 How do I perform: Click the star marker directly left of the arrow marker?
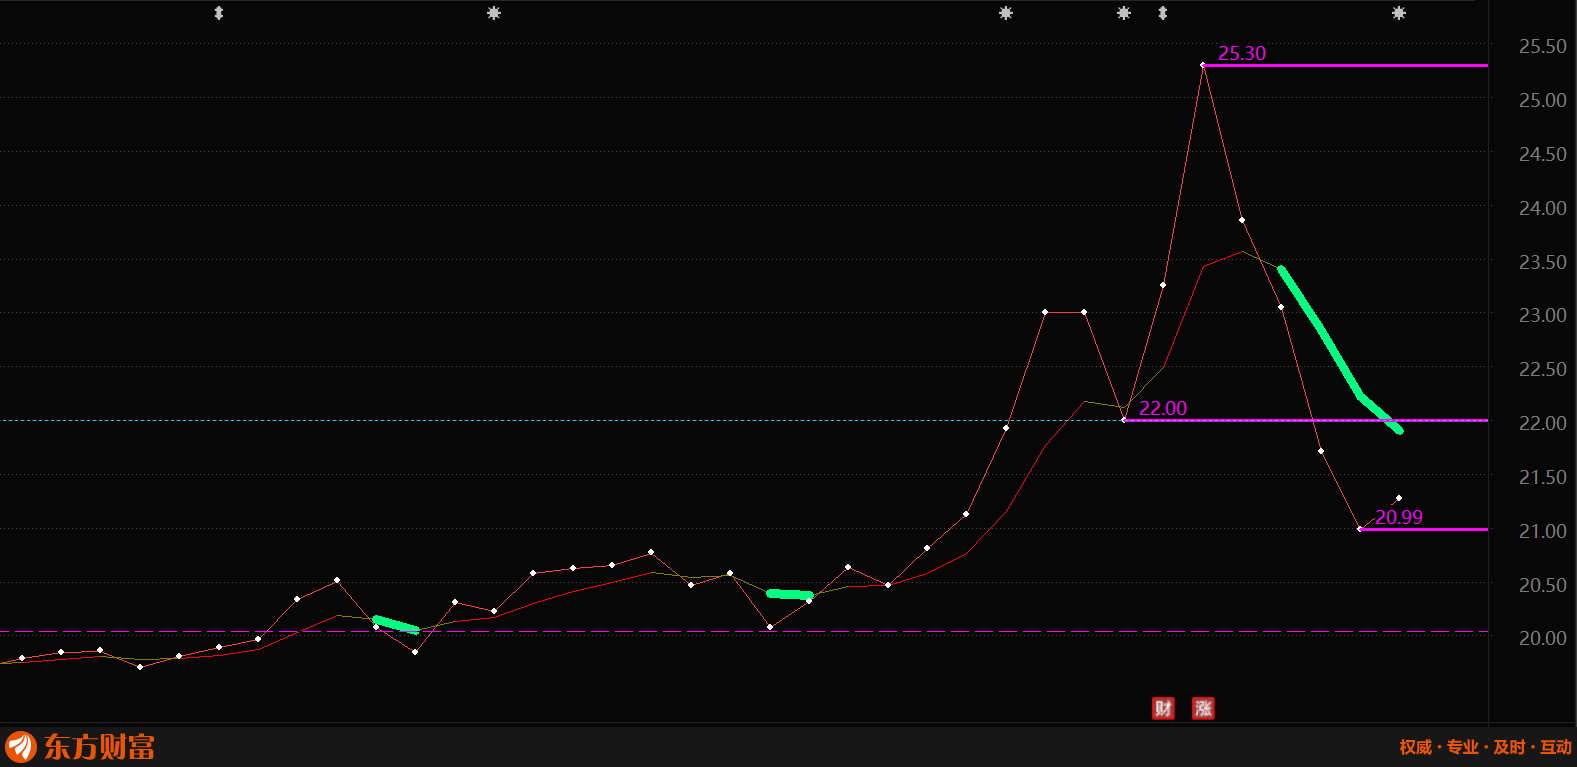(x=1124, y=13)
